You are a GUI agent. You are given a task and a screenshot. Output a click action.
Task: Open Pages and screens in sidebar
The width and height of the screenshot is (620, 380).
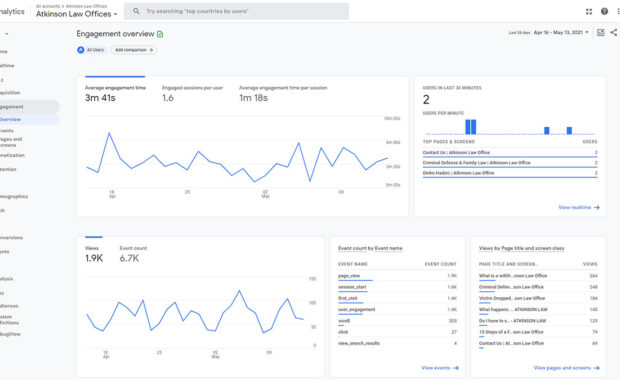click(11, 142)
